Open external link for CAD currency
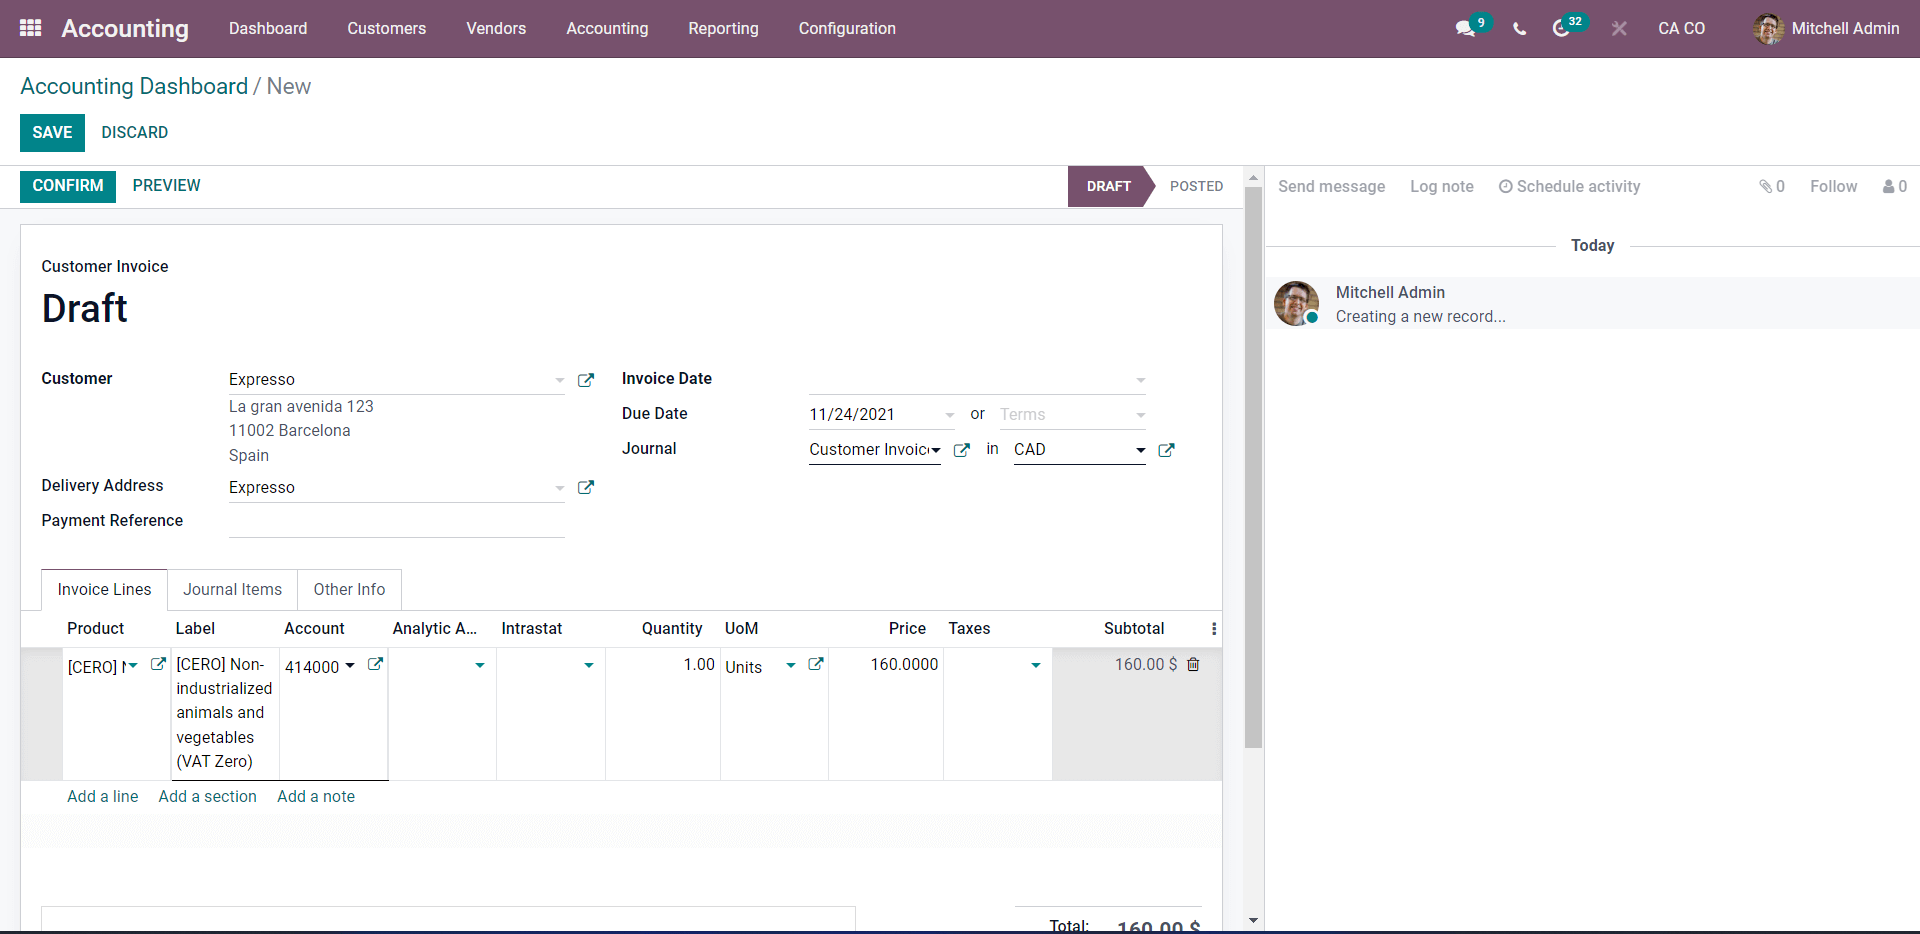The image size is (1920, 934). (1166, 450)
